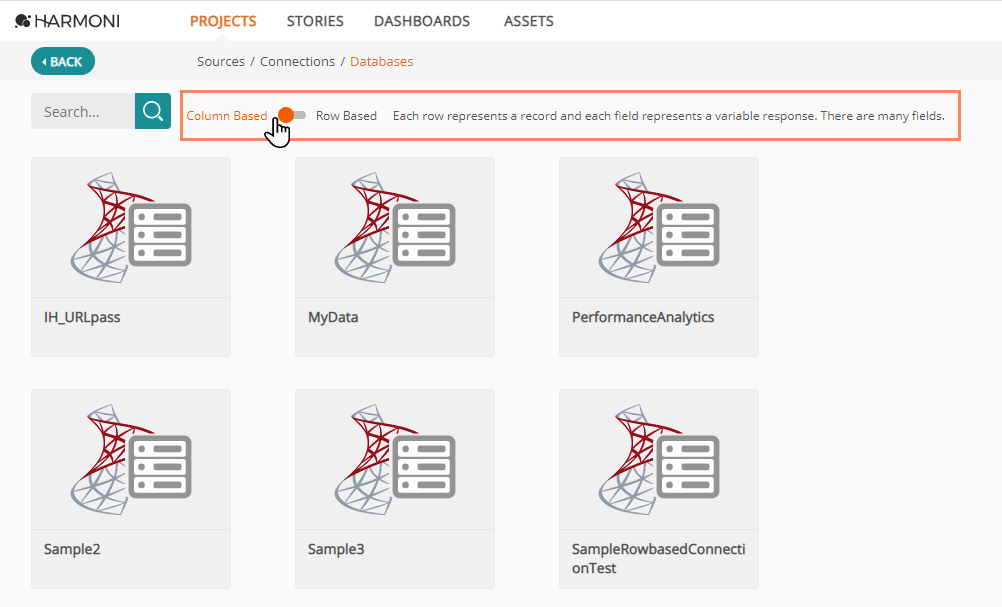Viewport: 1002px width, 607px height.
Task: Click the Sample2 name label
Action: [x=72, y=549]
